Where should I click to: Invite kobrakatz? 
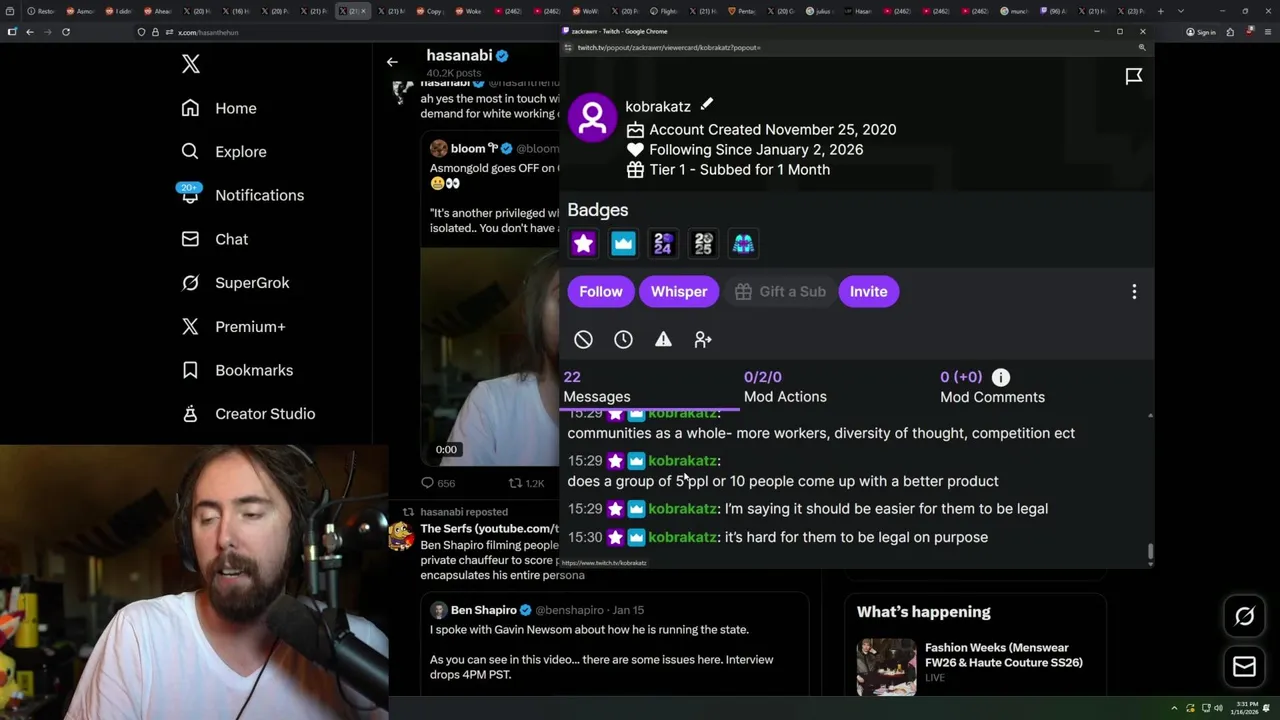(868, 292)
